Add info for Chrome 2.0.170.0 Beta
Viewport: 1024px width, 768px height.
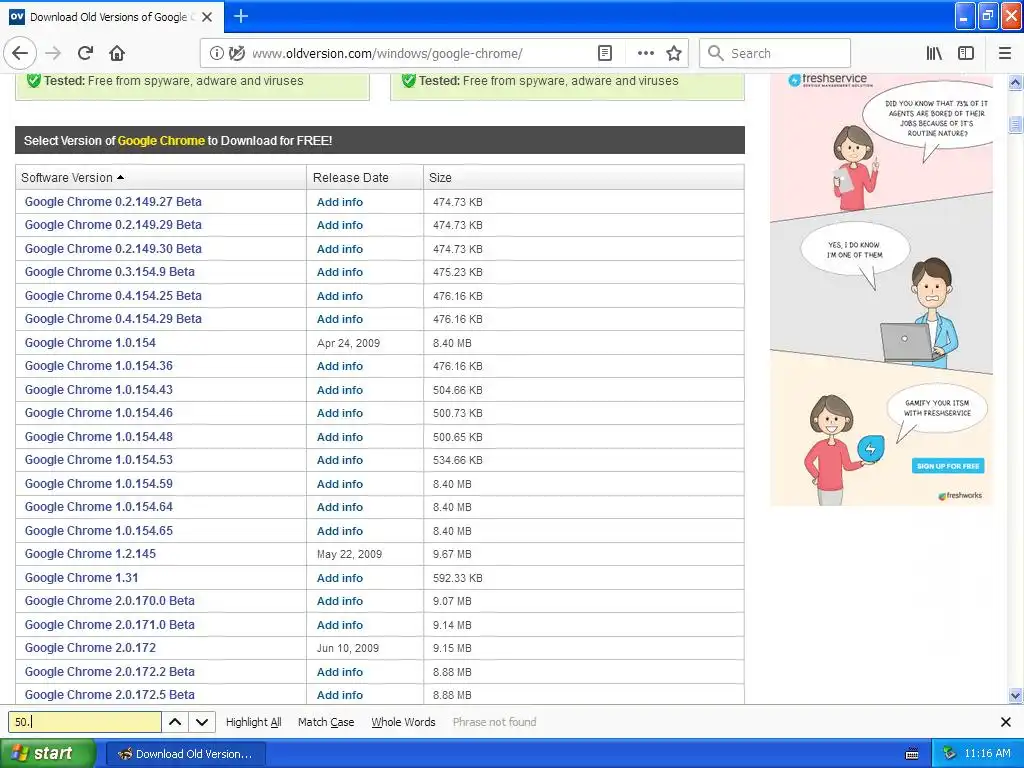(x=340, y=601)
